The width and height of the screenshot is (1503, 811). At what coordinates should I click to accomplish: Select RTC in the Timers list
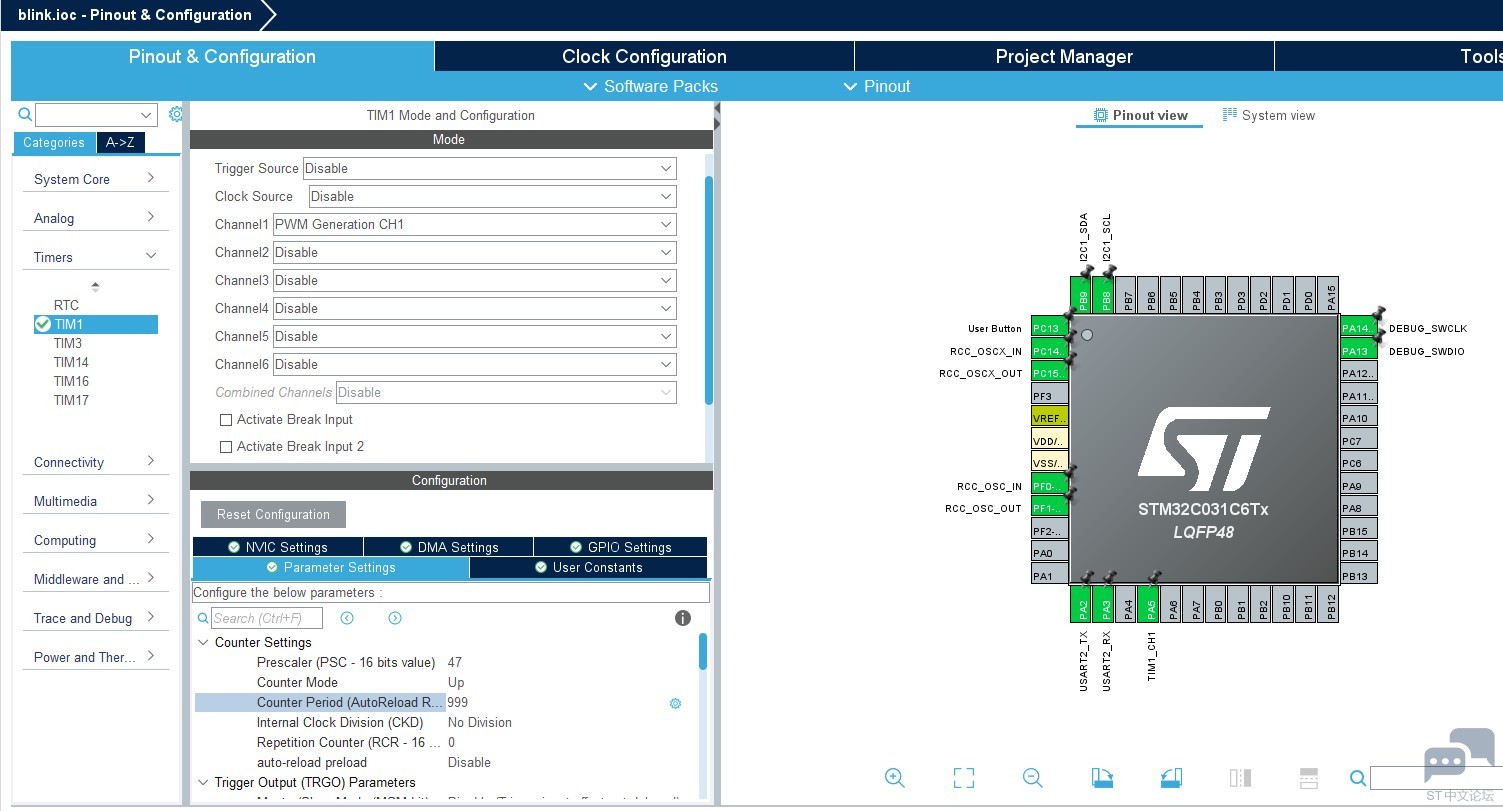point(66,305)
